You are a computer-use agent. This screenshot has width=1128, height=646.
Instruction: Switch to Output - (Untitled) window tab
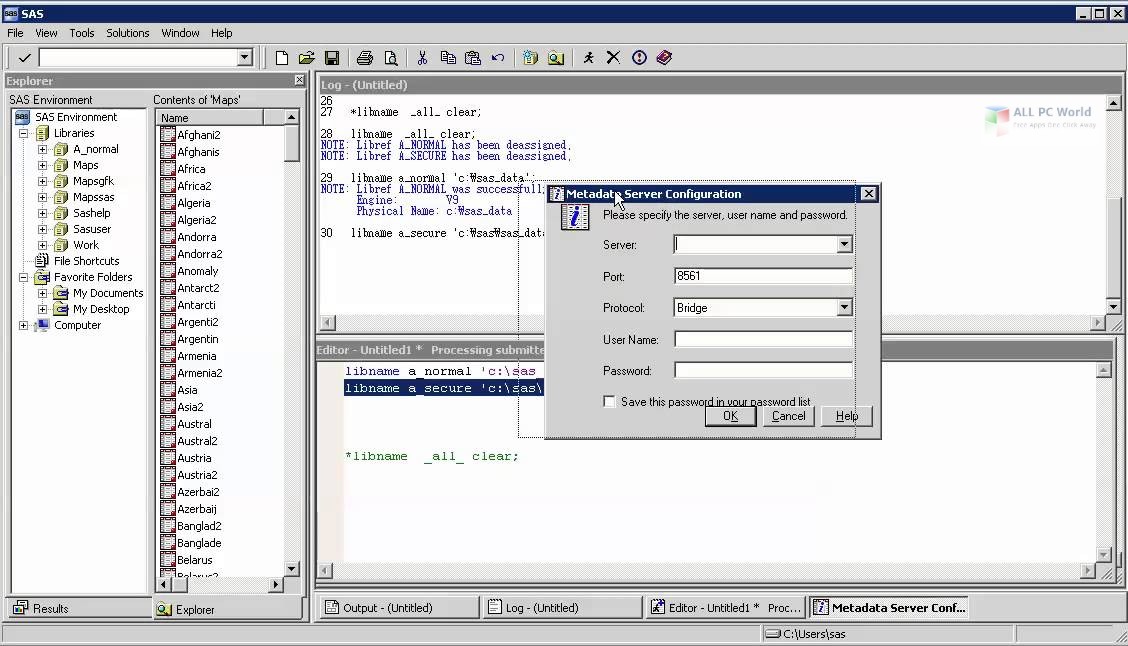pyautogui.click(x=398, y=608)
